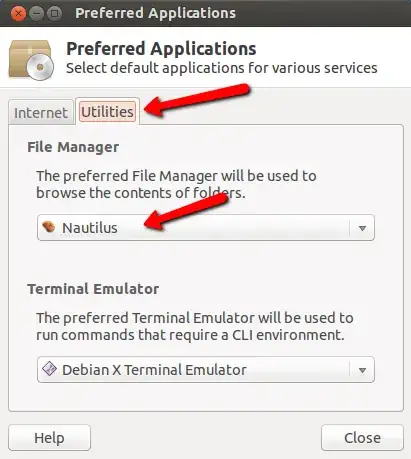Maximize the Preferred Applications window
Viewport: 411px width, 459px height.
54,14
